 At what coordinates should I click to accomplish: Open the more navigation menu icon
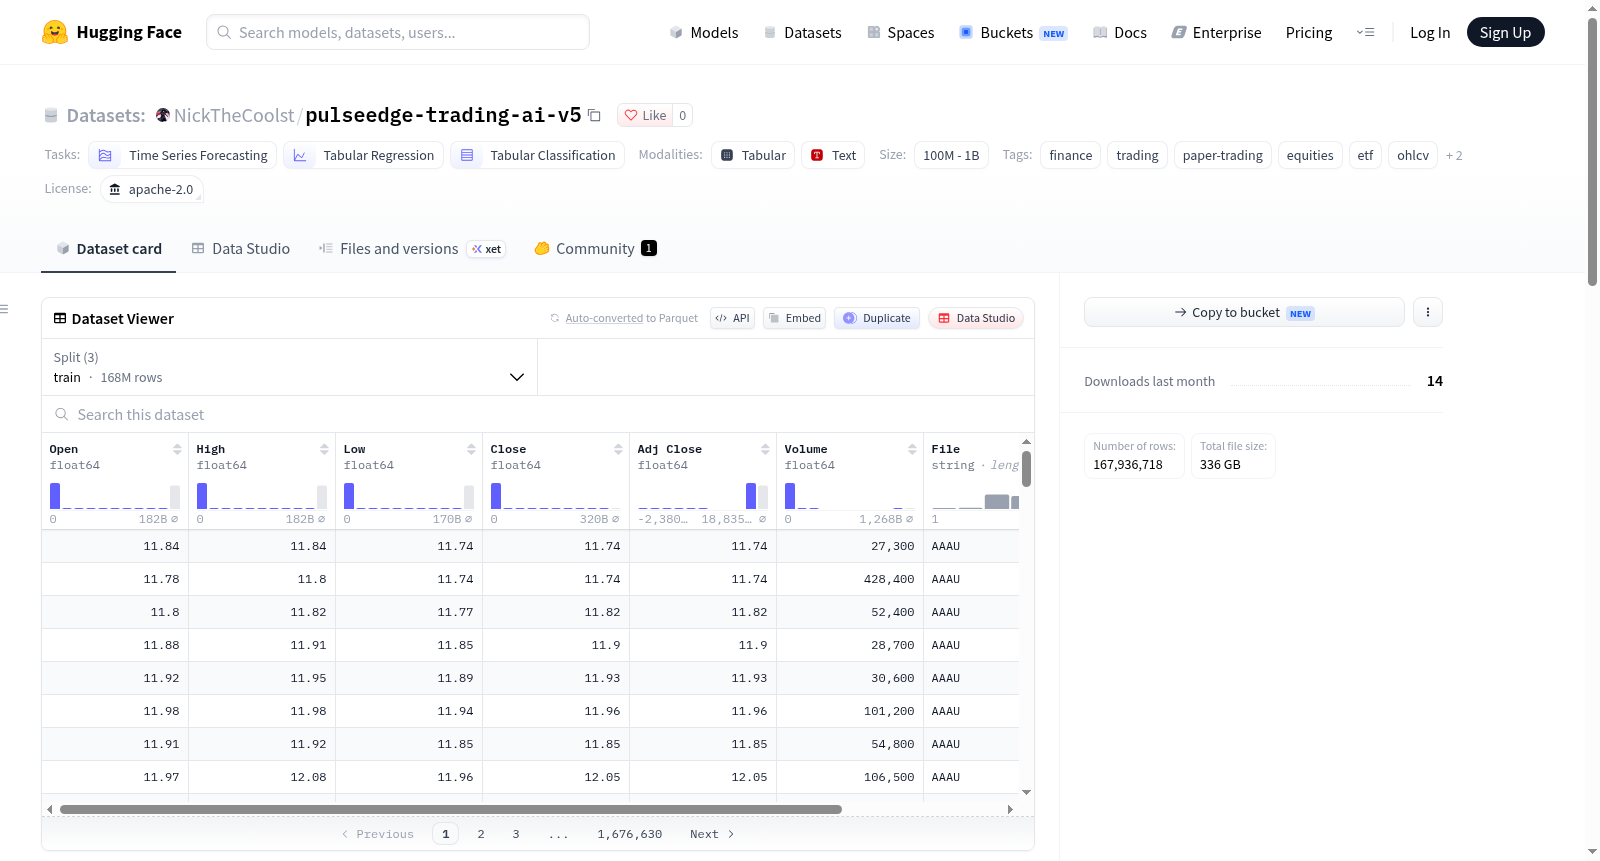click(1365, 32)
